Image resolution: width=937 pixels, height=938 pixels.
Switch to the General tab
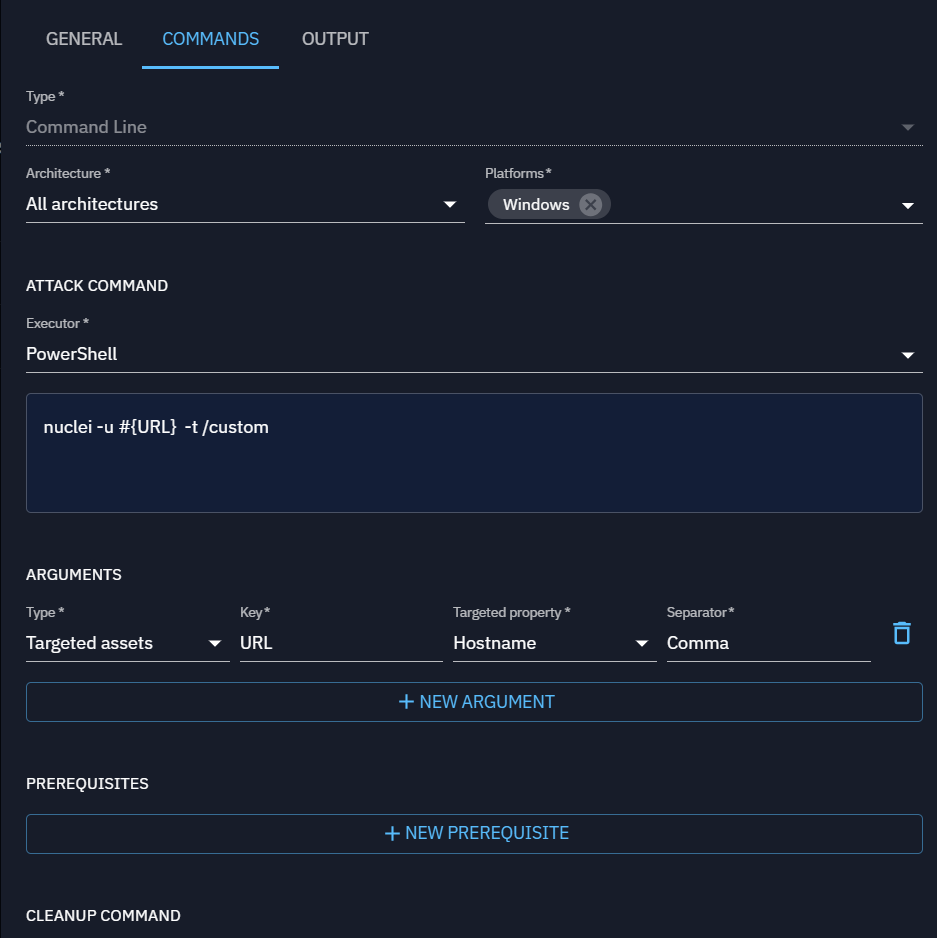[84, 39]
